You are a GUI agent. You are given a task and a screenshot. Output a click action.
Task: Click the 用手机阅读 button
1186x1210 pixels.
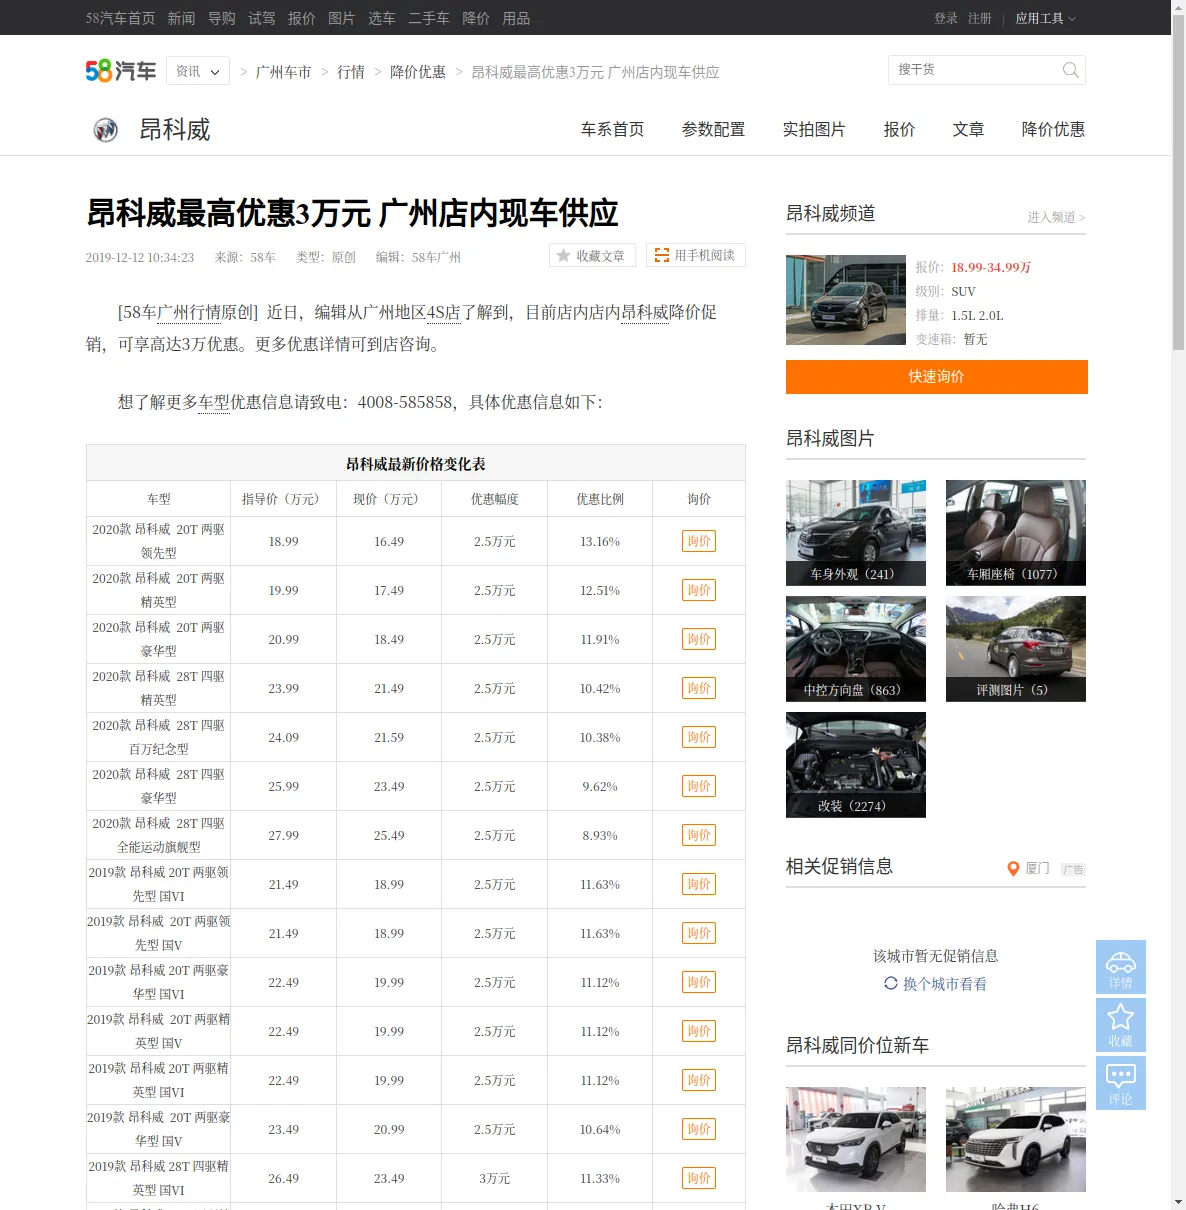[696, 256]
